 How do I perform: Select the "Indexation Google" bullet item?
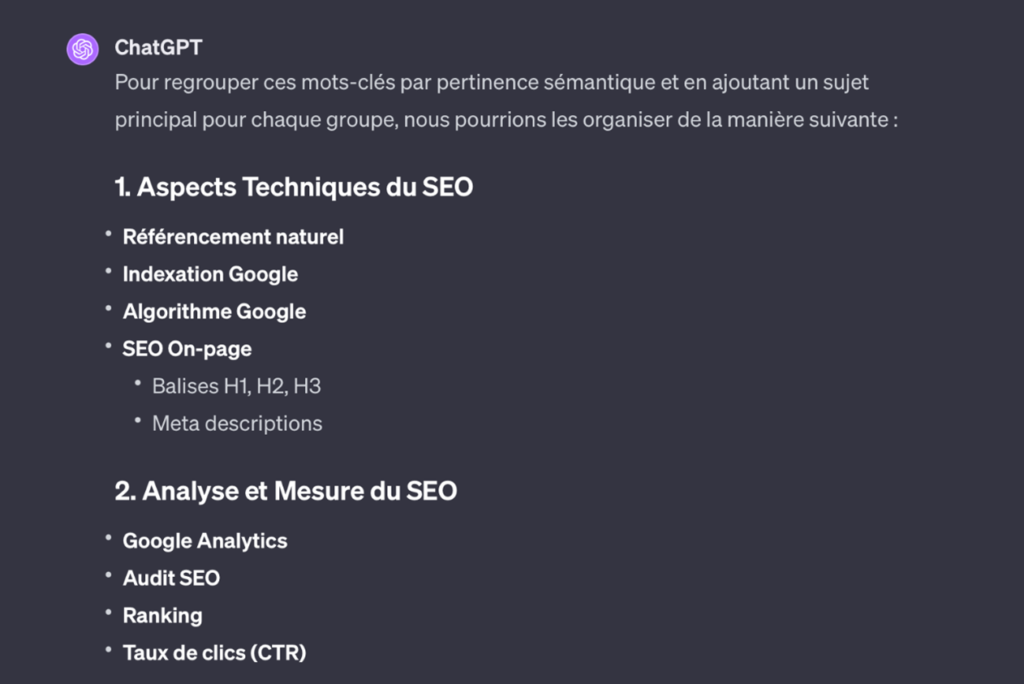[x=210, y=274]
